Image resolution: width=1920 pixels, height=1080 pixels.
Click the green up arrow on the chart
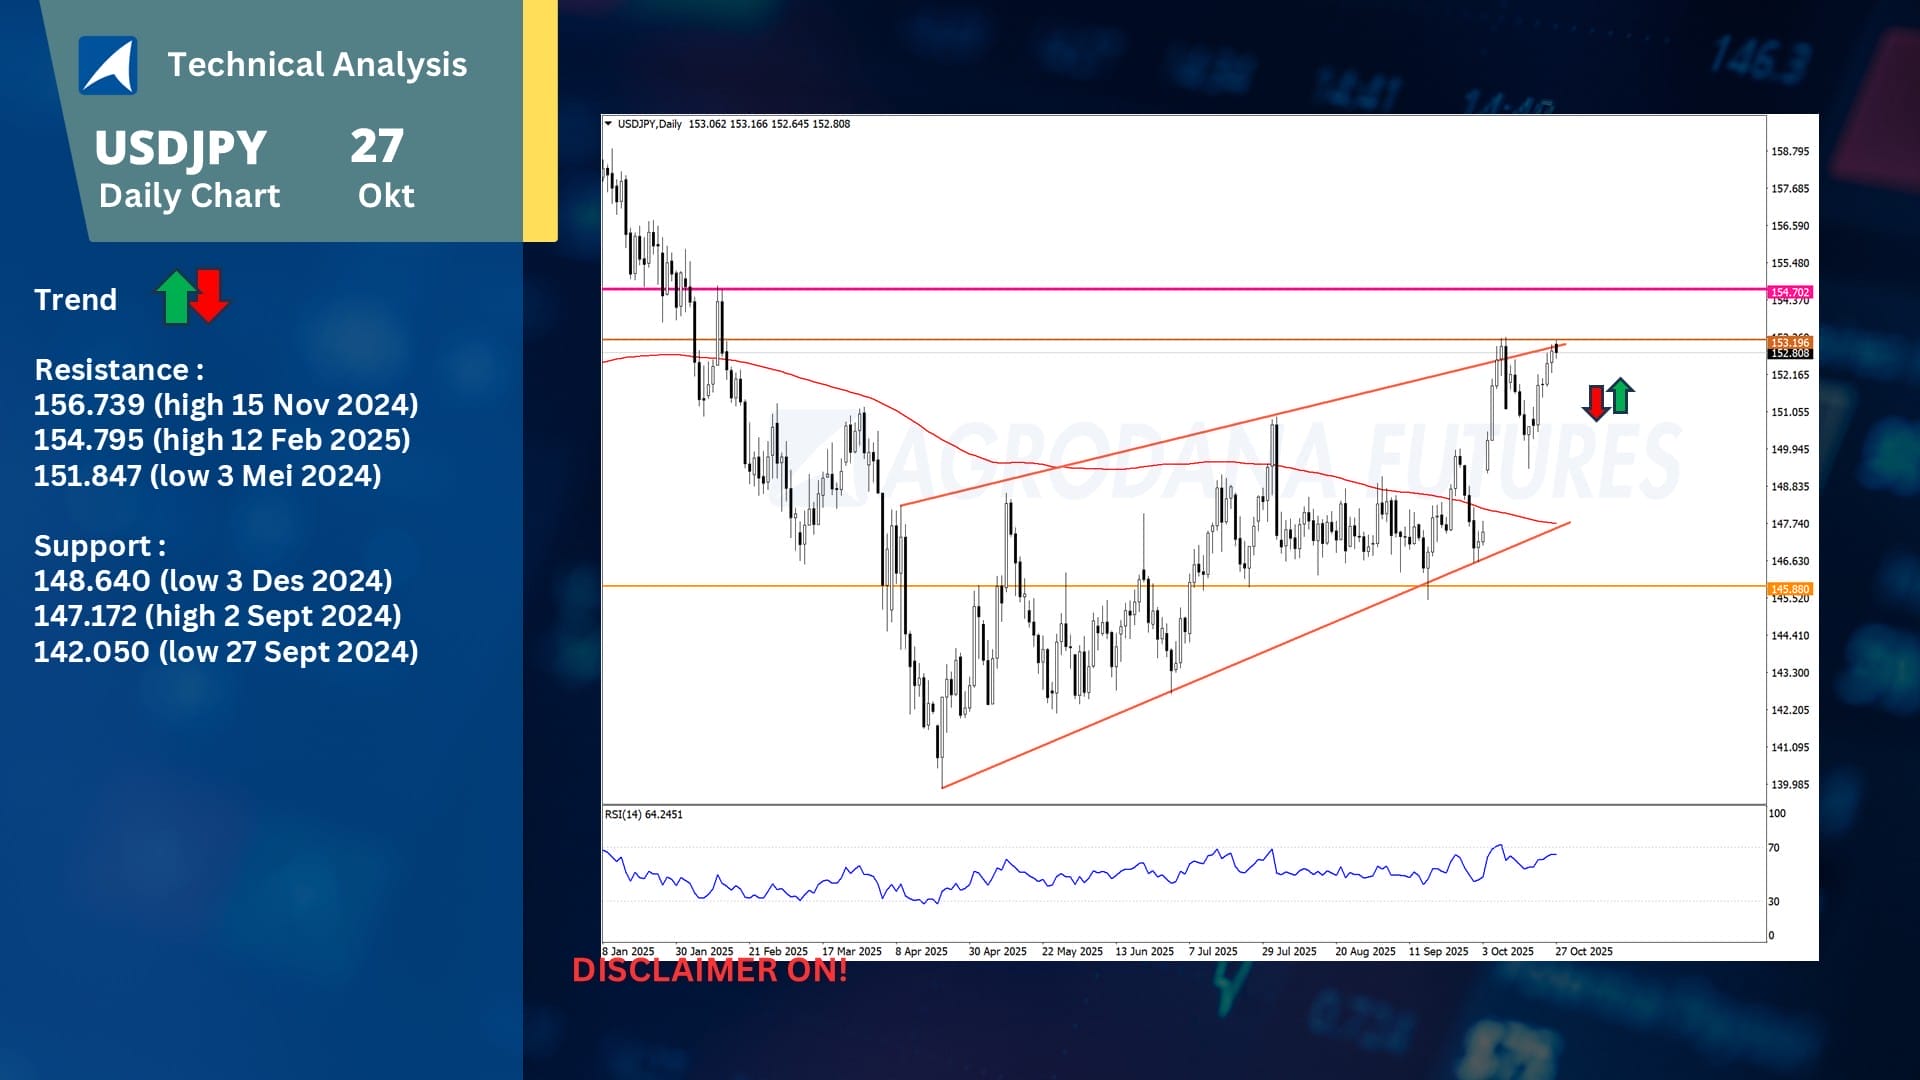pyautogui.click(x=1621, y=396)
